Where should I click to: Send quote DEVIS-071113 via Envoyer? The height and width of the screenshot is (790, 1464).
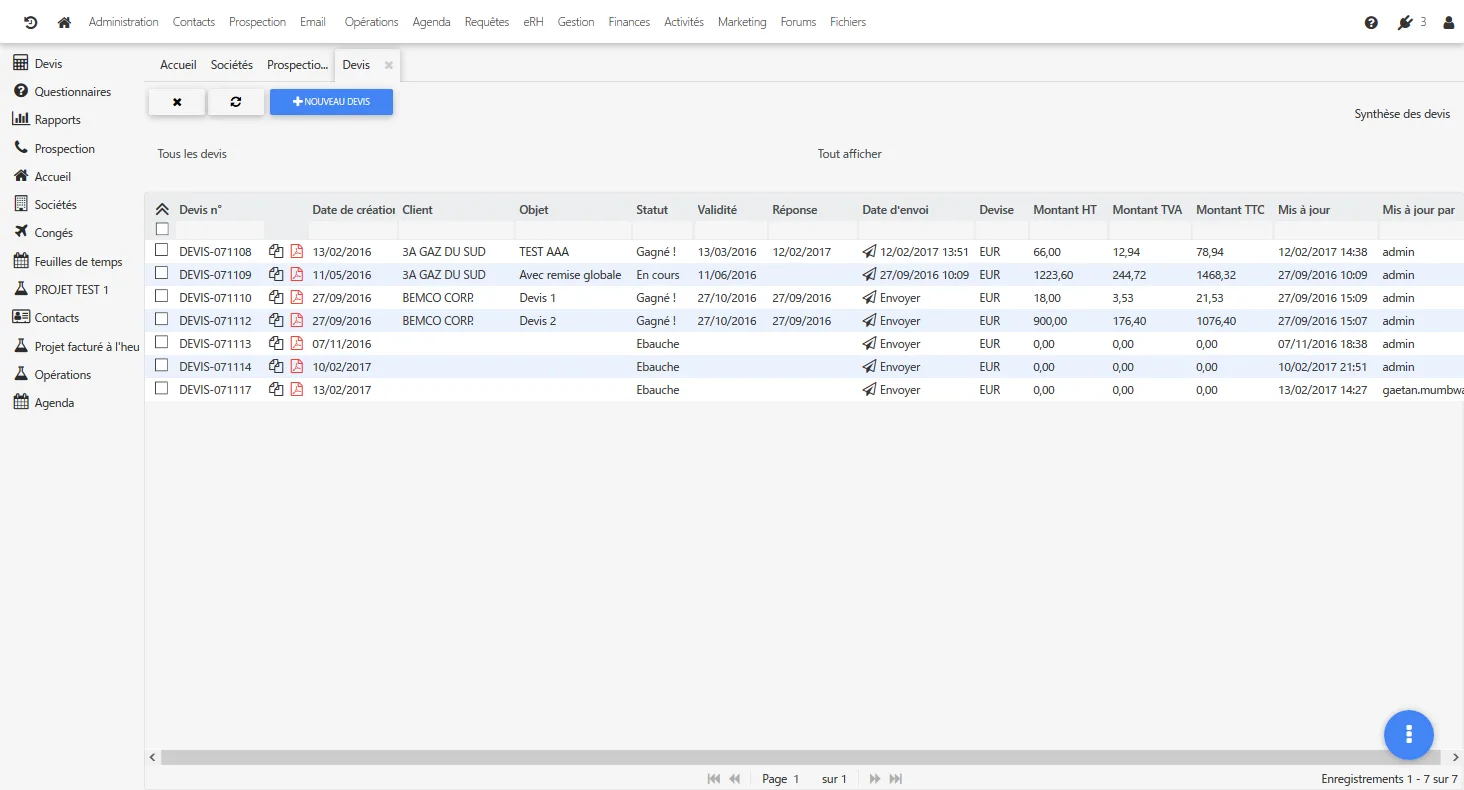(x=891, y=344)
